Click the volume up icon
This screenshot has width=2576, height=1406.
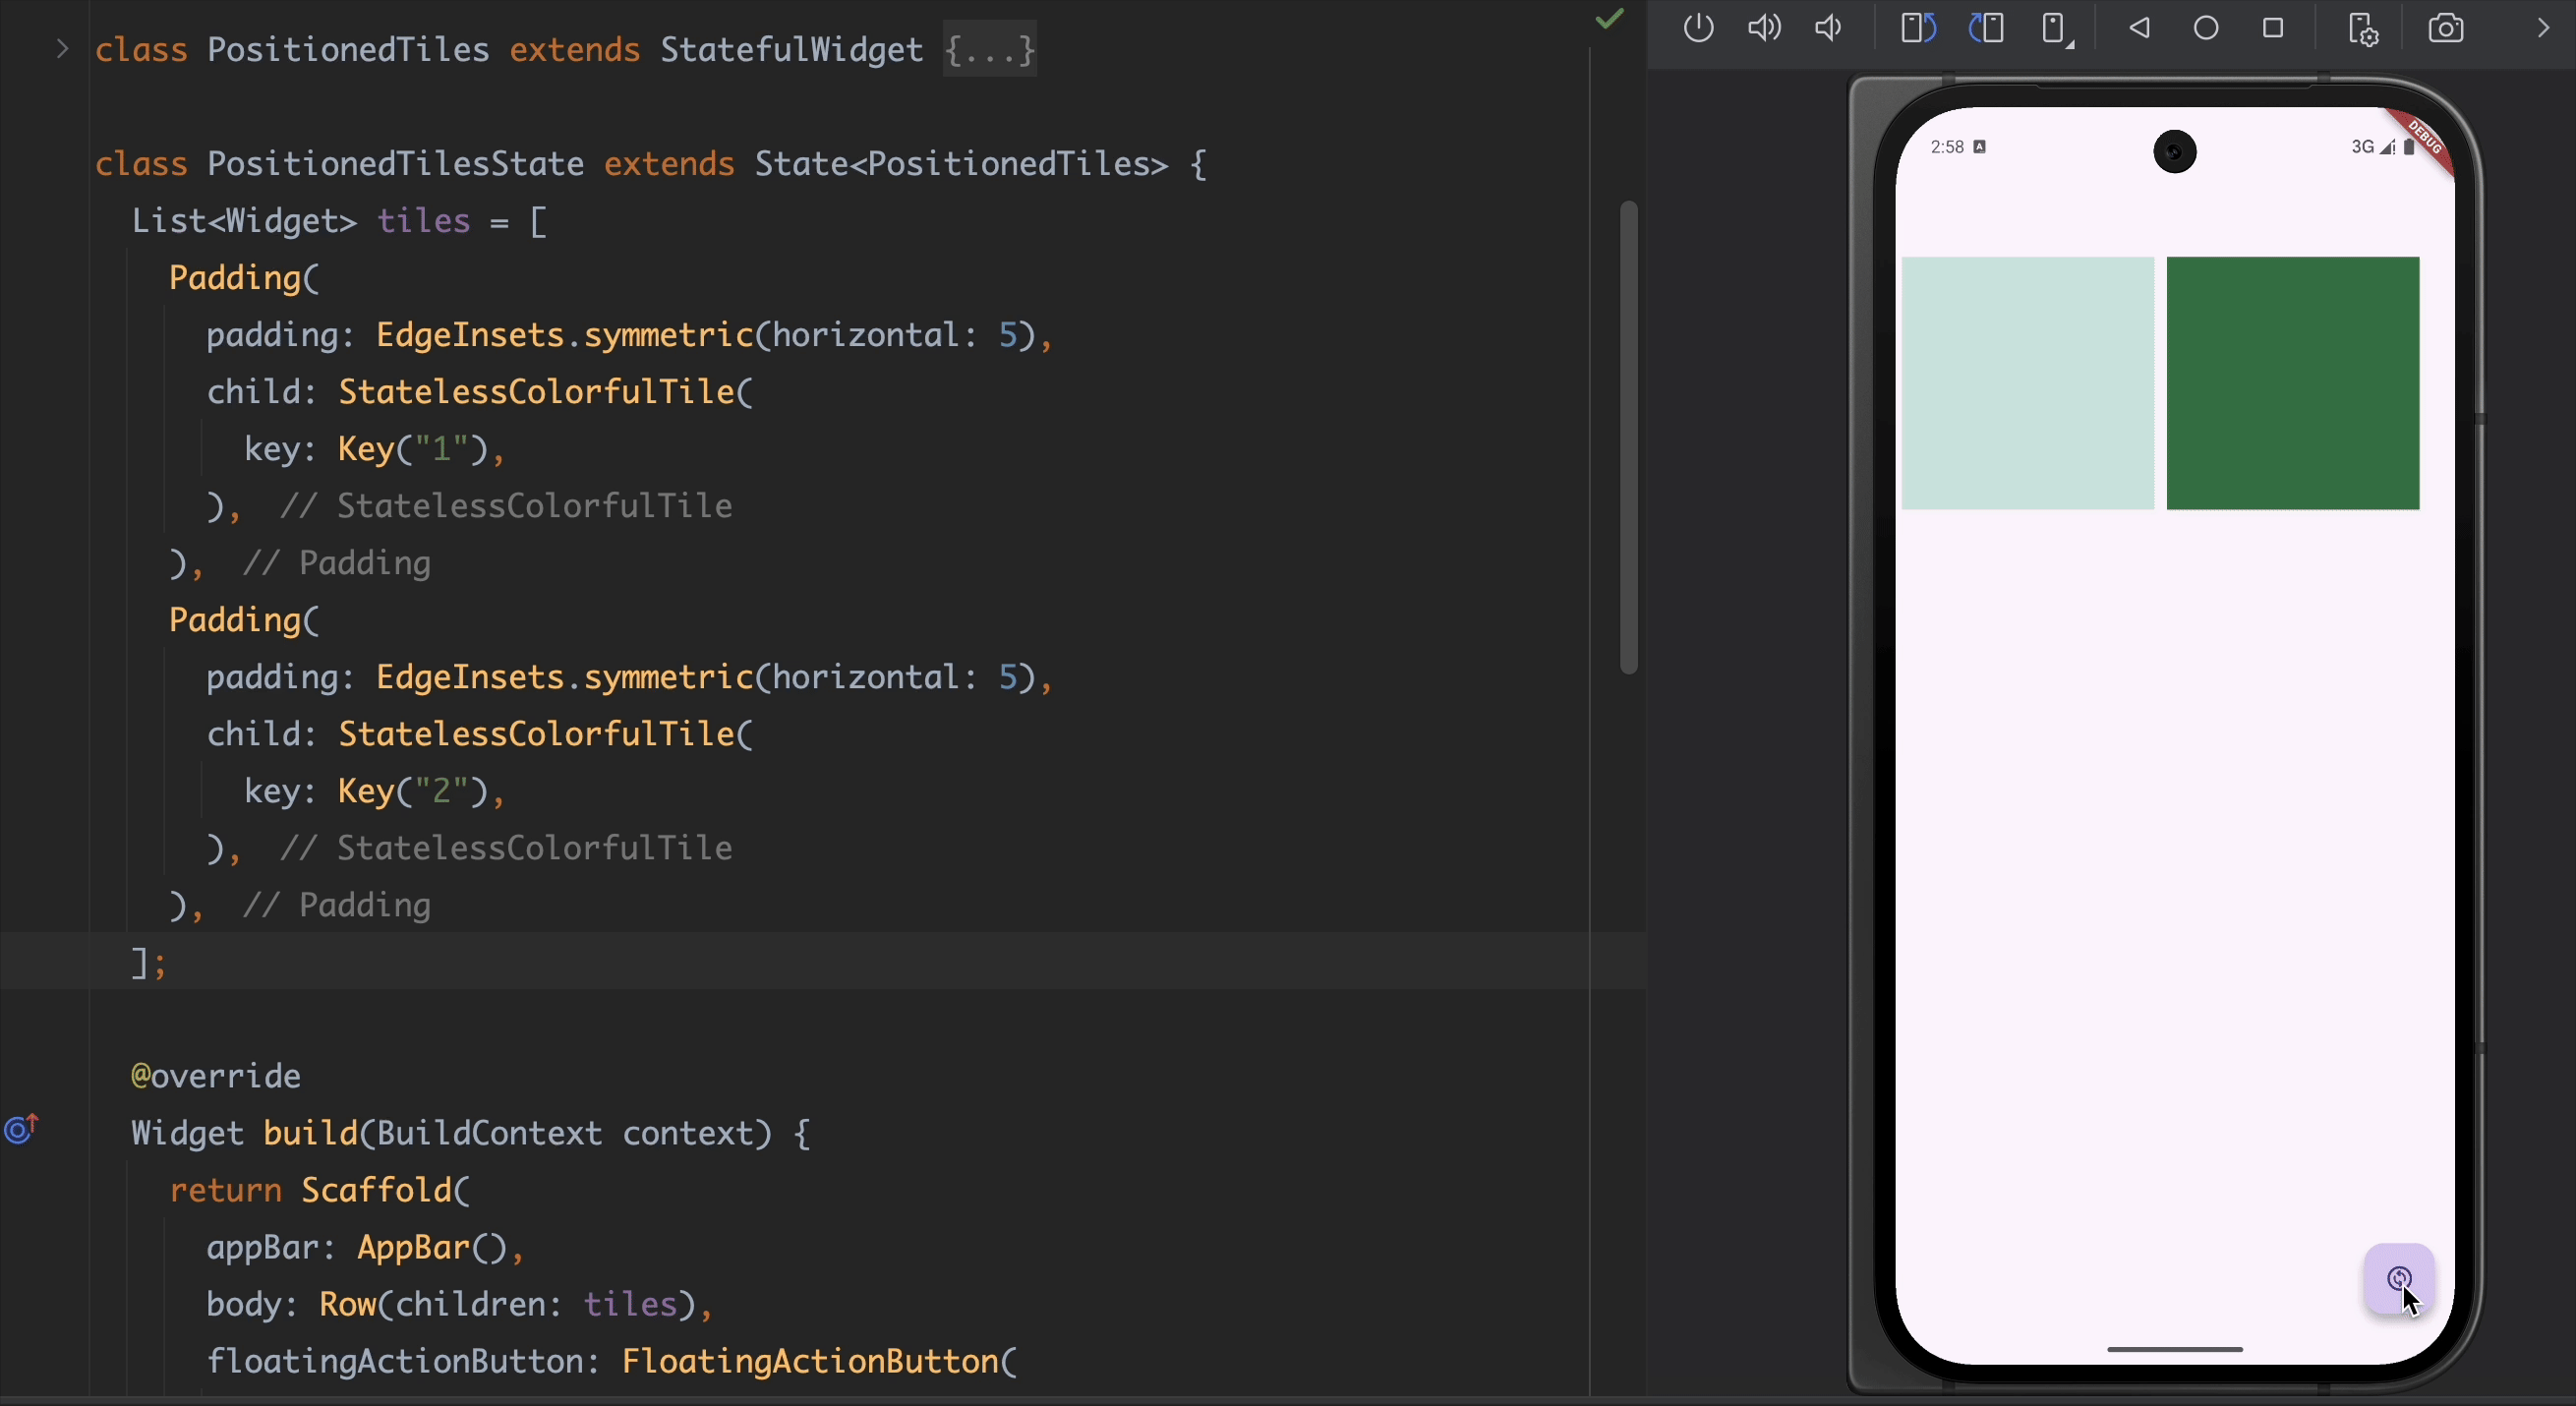1764,28
